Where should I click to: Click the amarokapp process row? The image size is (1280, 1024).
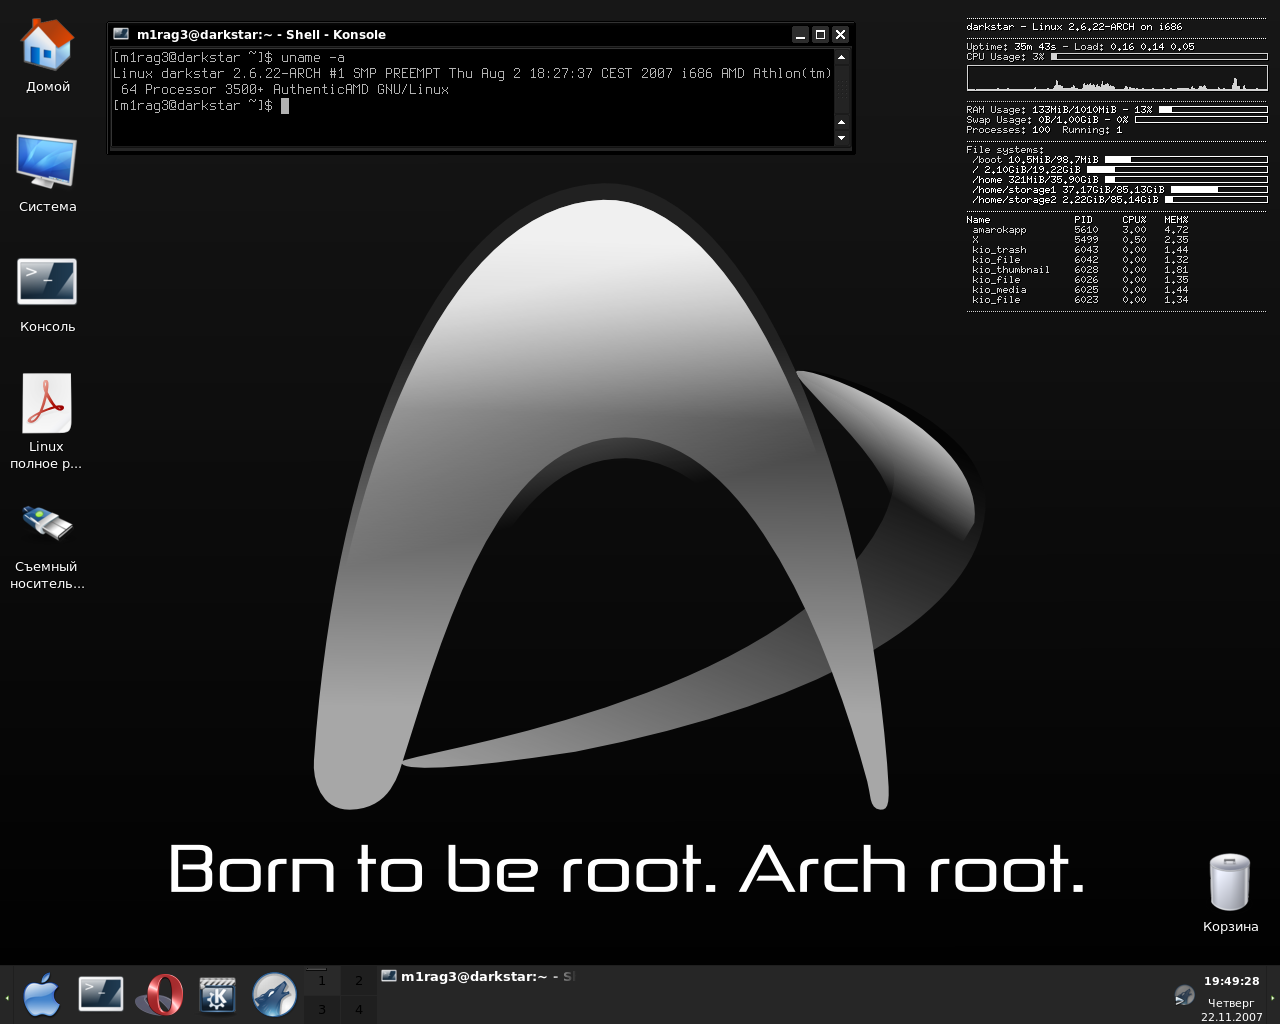(x=1080, y=230)
